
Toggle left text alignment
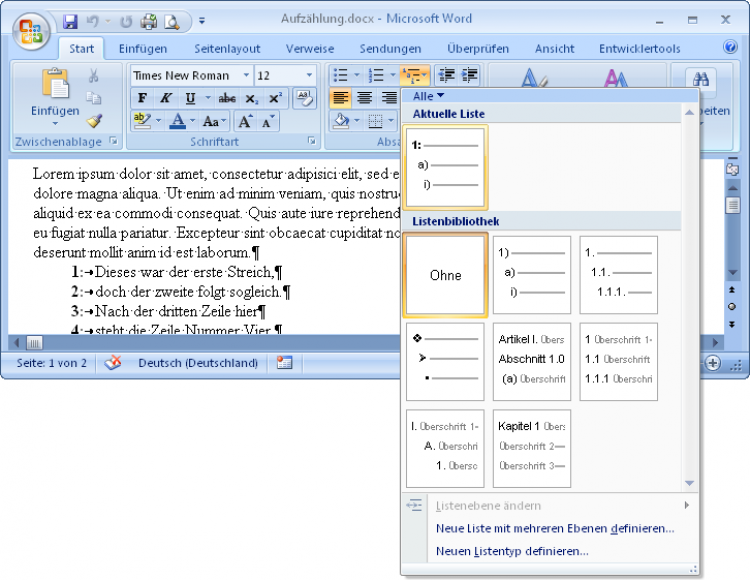[340, 98]
